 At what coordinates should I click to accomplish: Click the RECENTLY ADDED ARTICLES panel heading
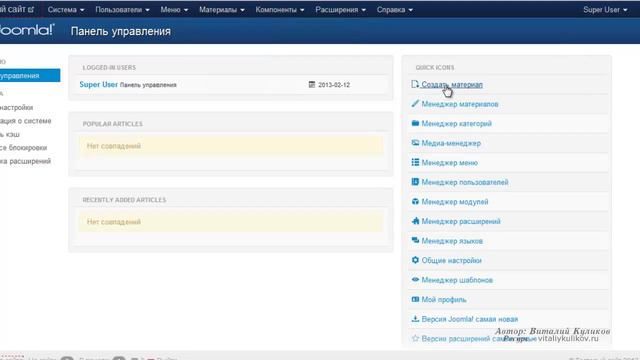coord(124,200)
